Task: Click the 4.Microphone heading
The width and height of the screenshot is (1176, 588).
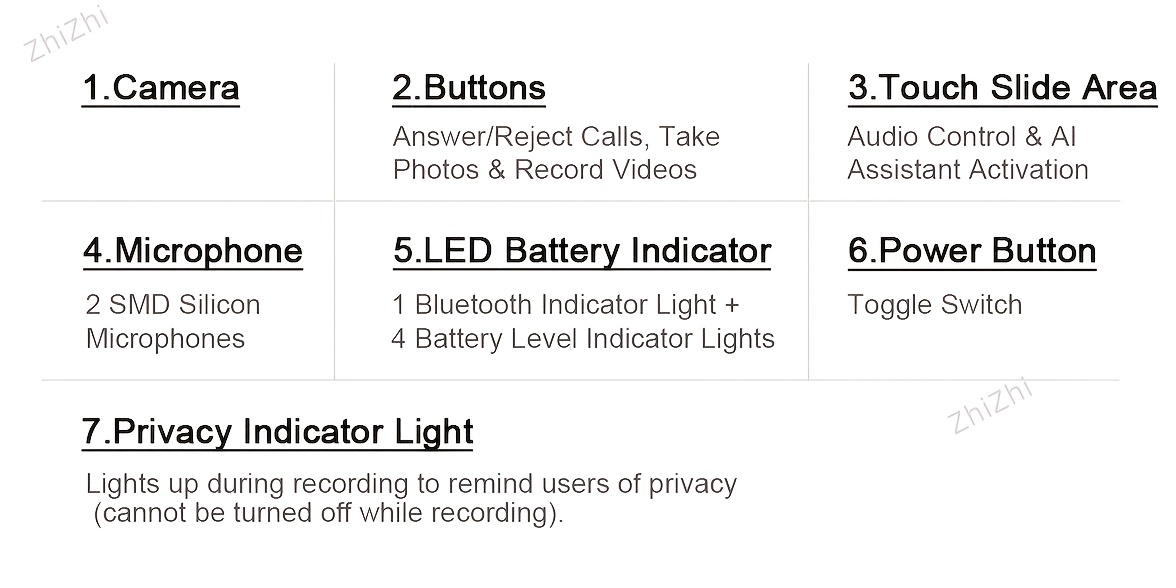Action: click(x=193, y=250)
